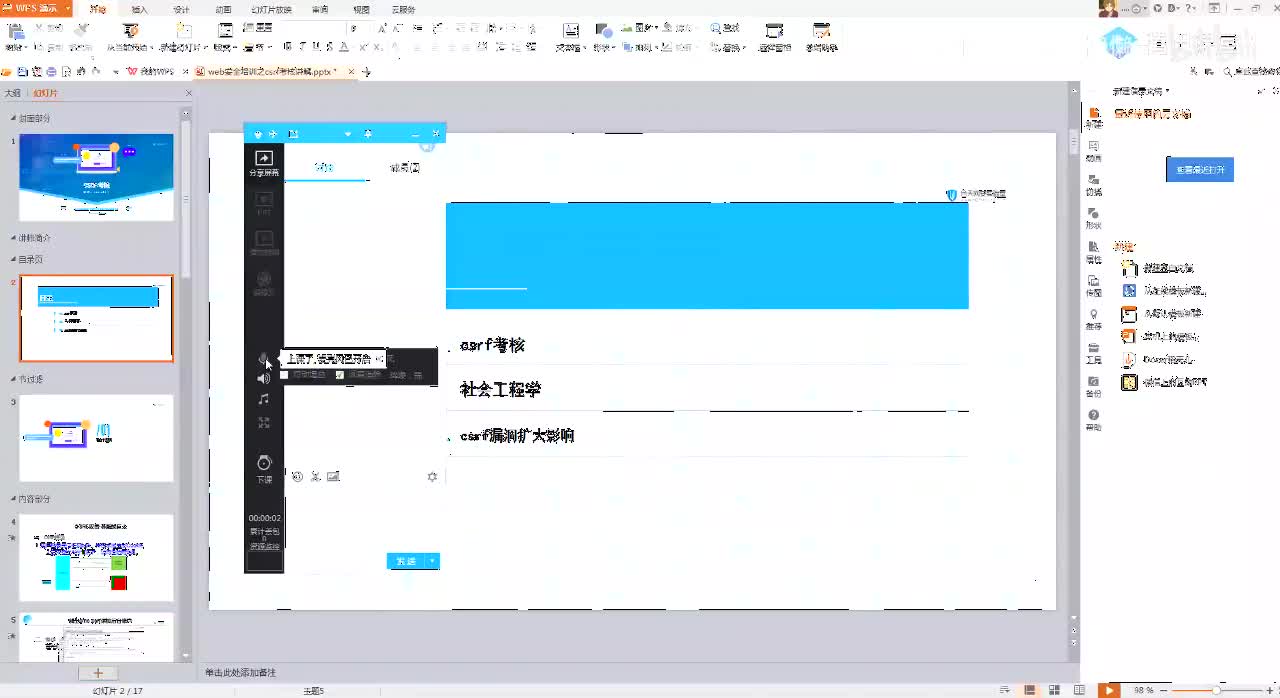Click the paste icon in the ribbon
The width and height of the screenshot is (1280, 698).
coord(16,32)
